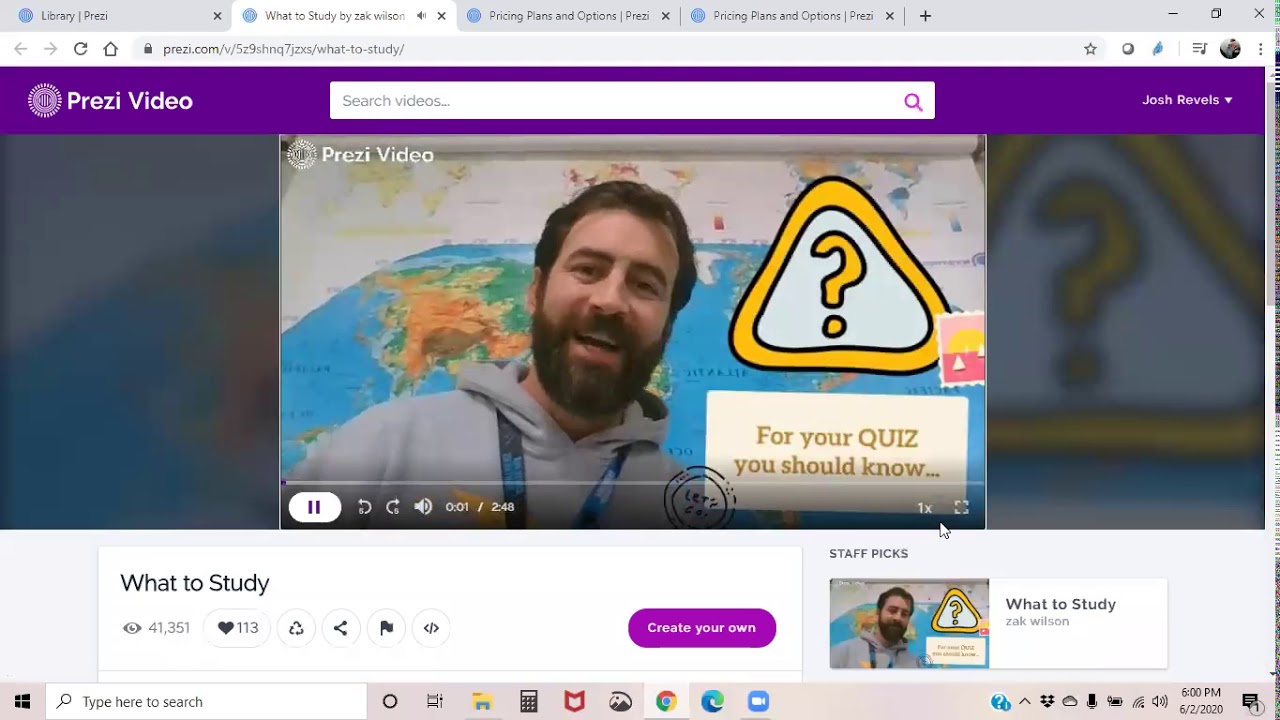Pause the video playback
The image size is (1280, 720).
[x=314, y=507]
